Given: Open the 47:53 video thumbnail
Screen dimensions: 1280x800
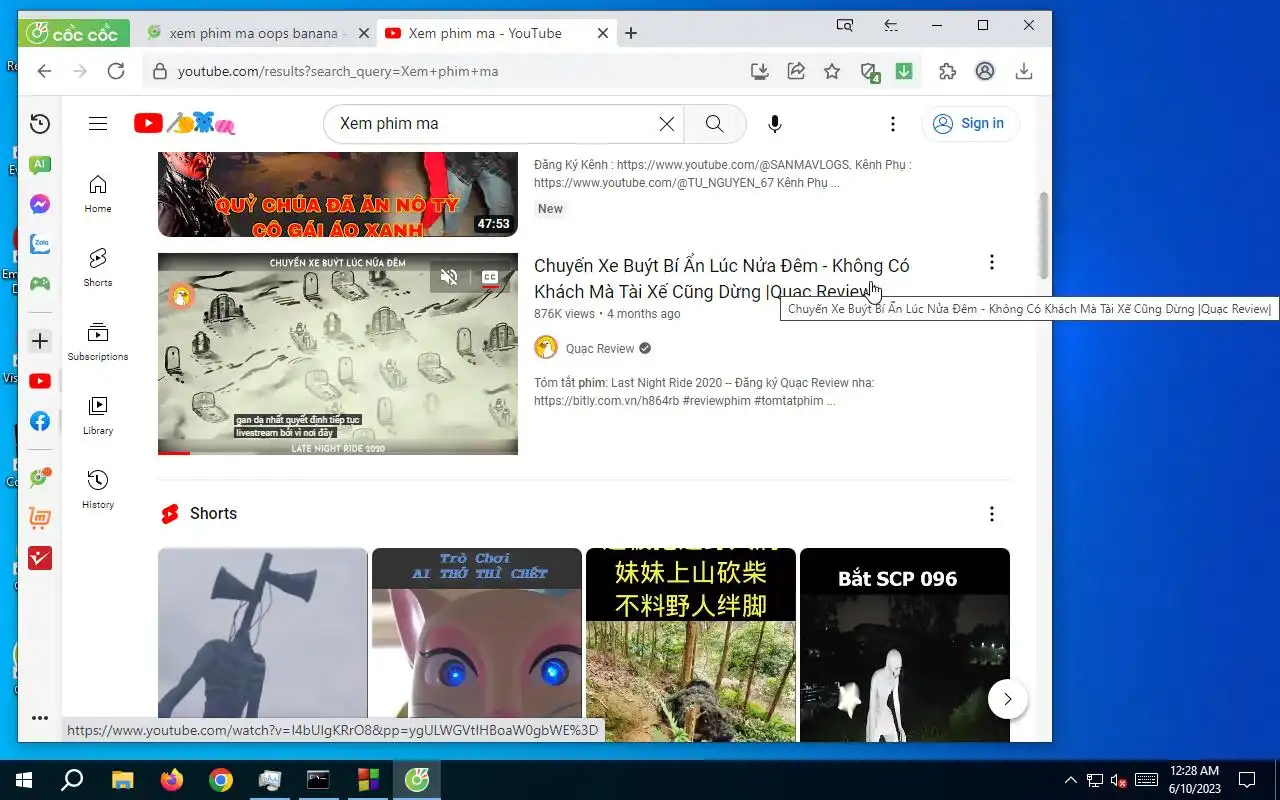Looking at the screenshot, I should point(338,194).
